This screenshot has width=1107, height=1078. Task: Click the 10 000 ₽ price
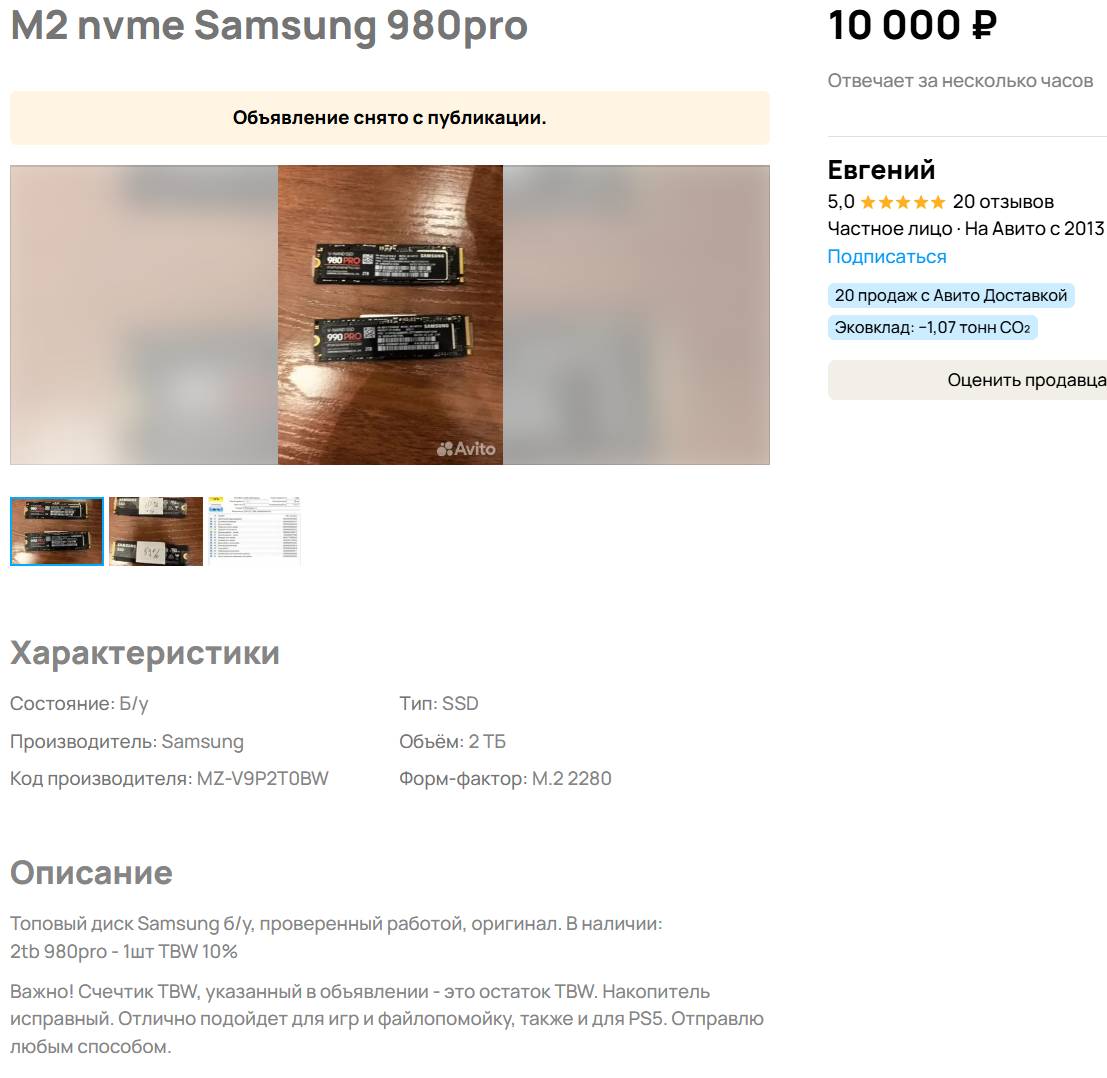click(x=912, y=25)
